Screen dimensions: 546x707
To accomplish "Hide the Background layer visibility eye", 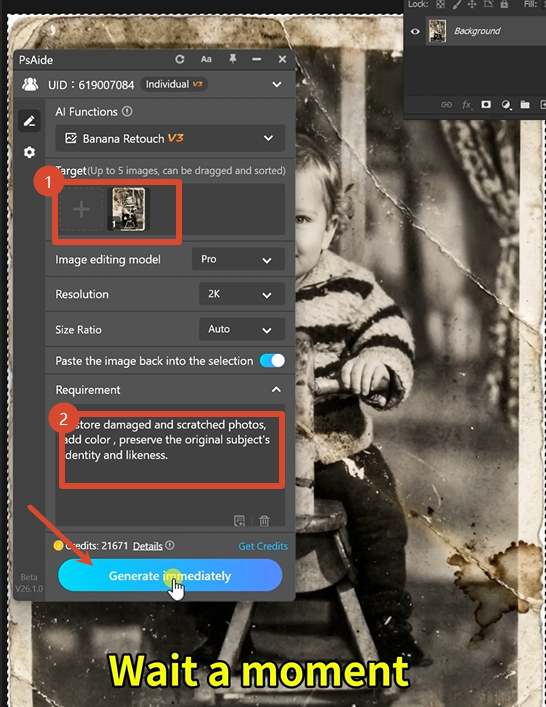I will (x=415, y=31).
